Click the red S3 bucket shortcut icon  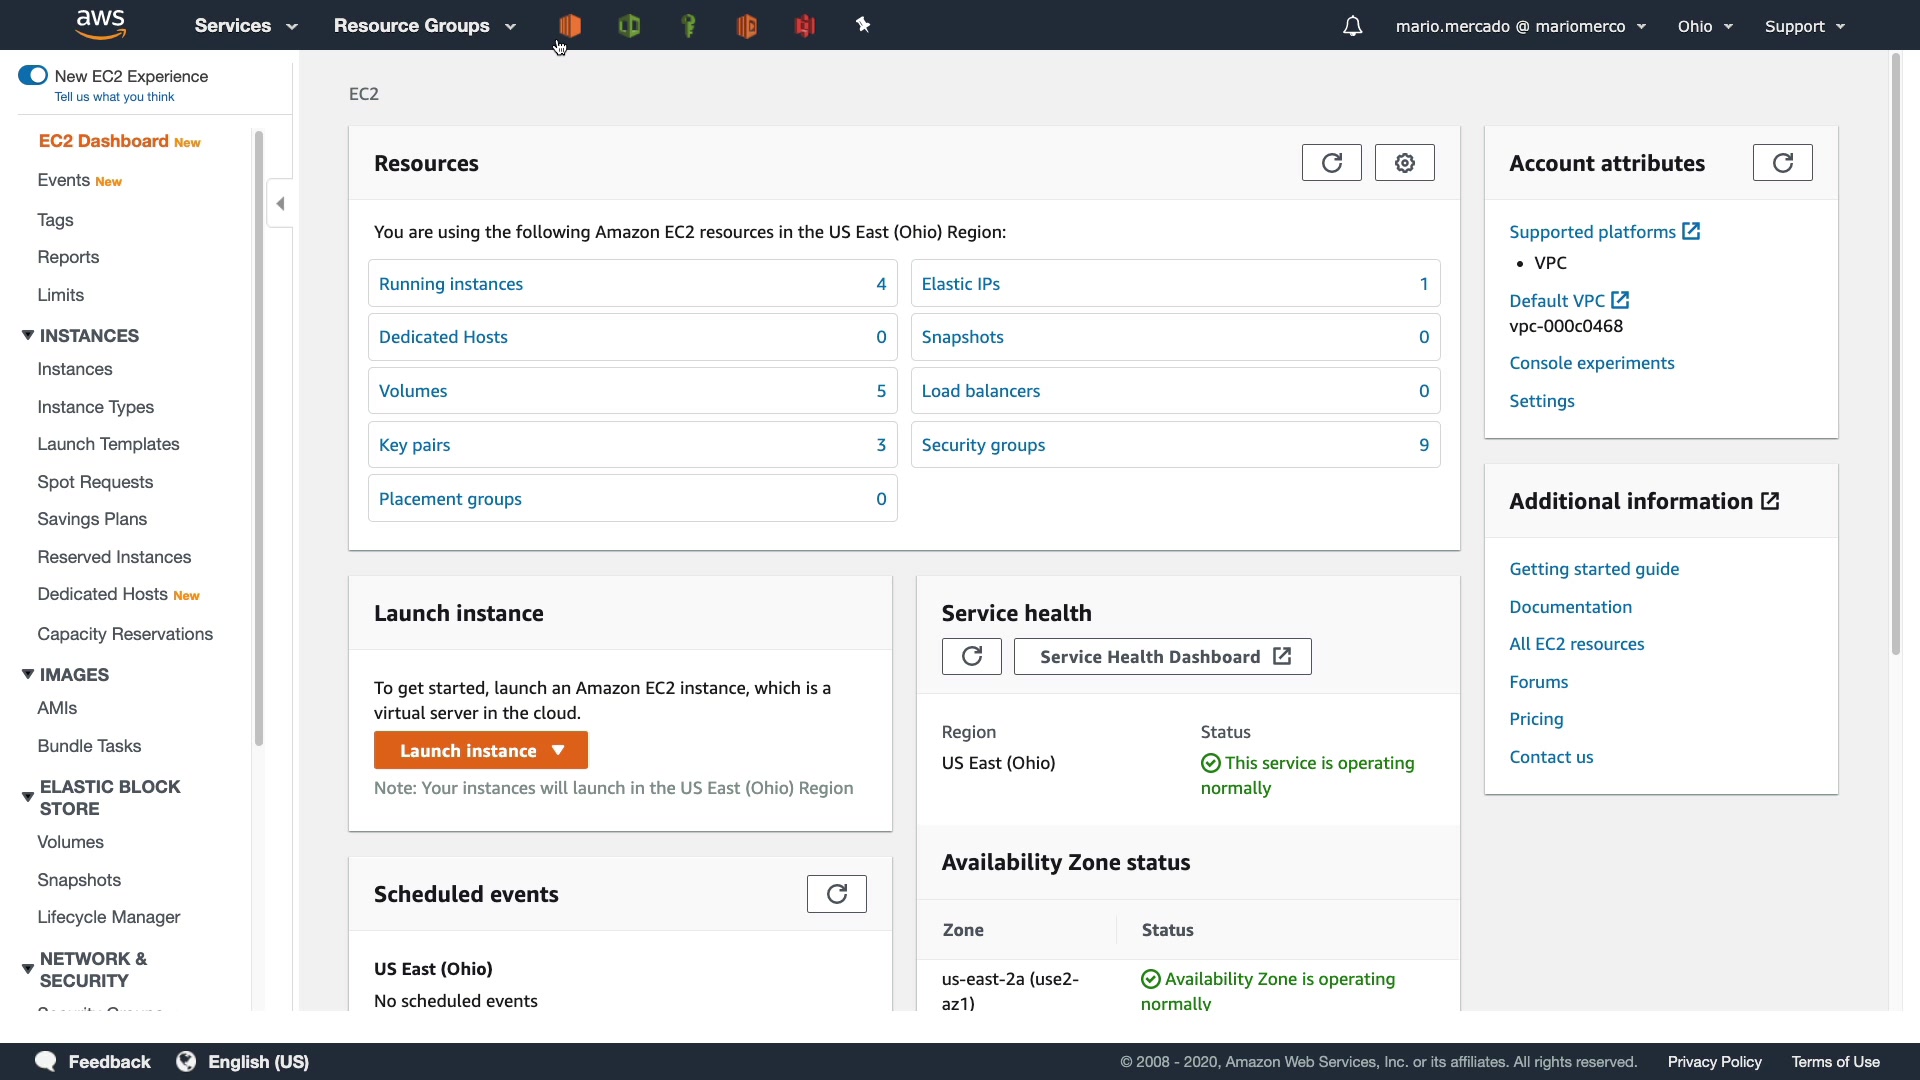click(805, 25)
